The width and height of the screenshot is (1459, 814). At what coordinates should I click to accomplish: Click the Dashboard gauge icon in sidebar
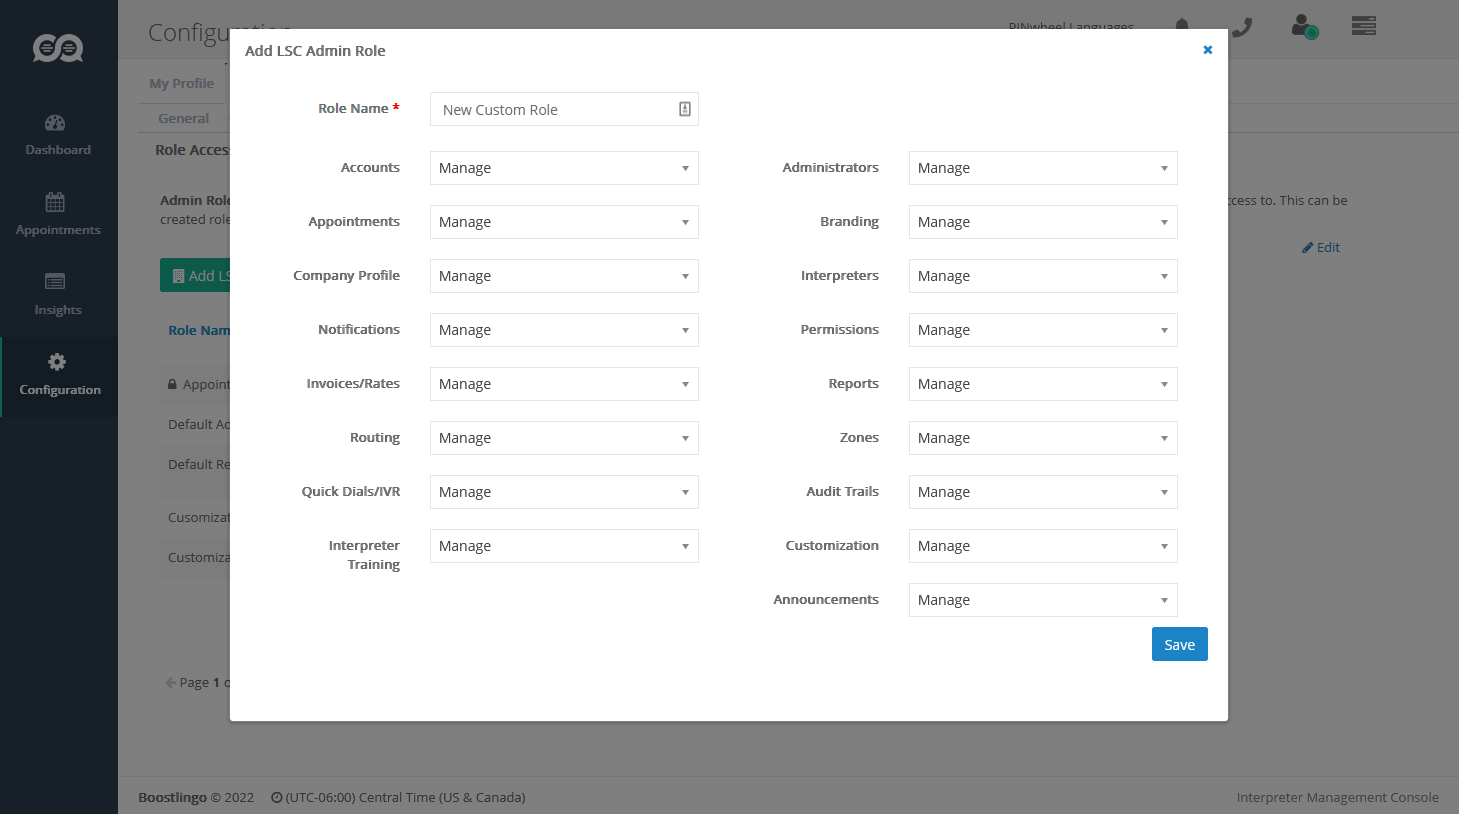pyautogui.click(x=55, y=124)
